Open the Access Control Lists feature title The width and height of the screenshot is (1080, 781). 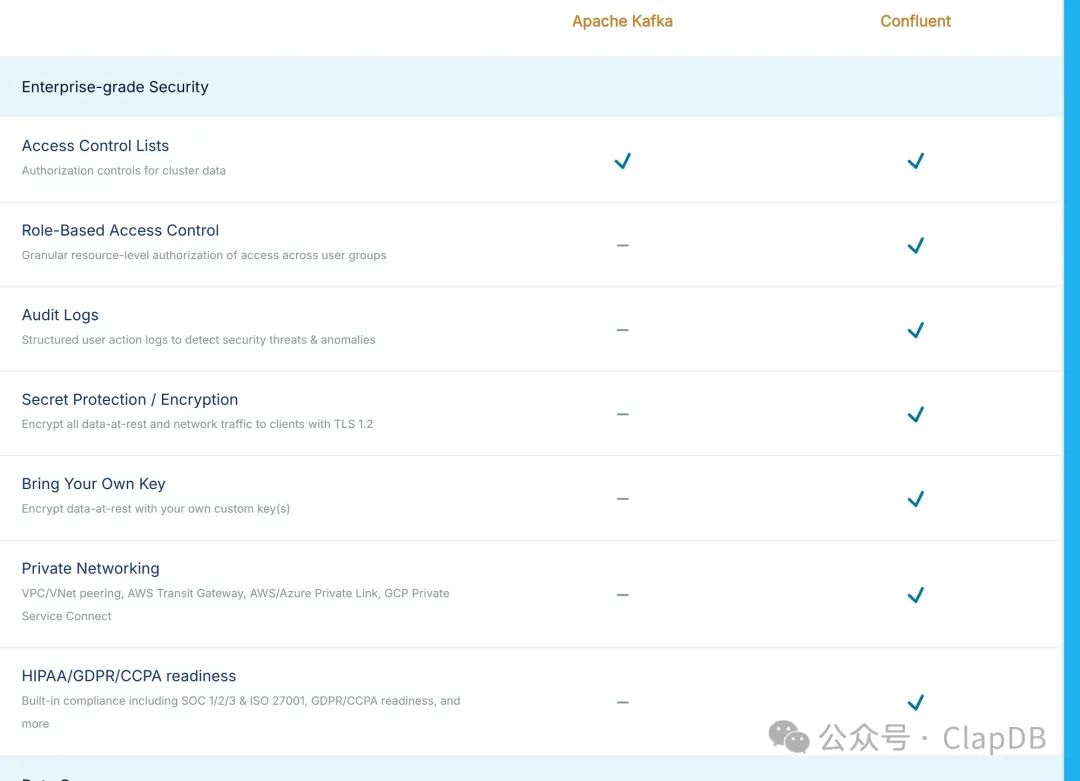(95, 146)
